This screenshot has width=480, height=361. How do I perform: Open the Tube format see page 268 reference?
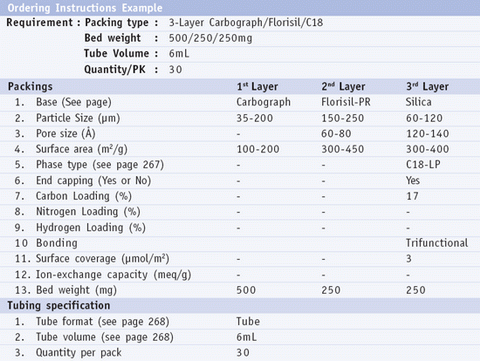(x=103, y=322)
